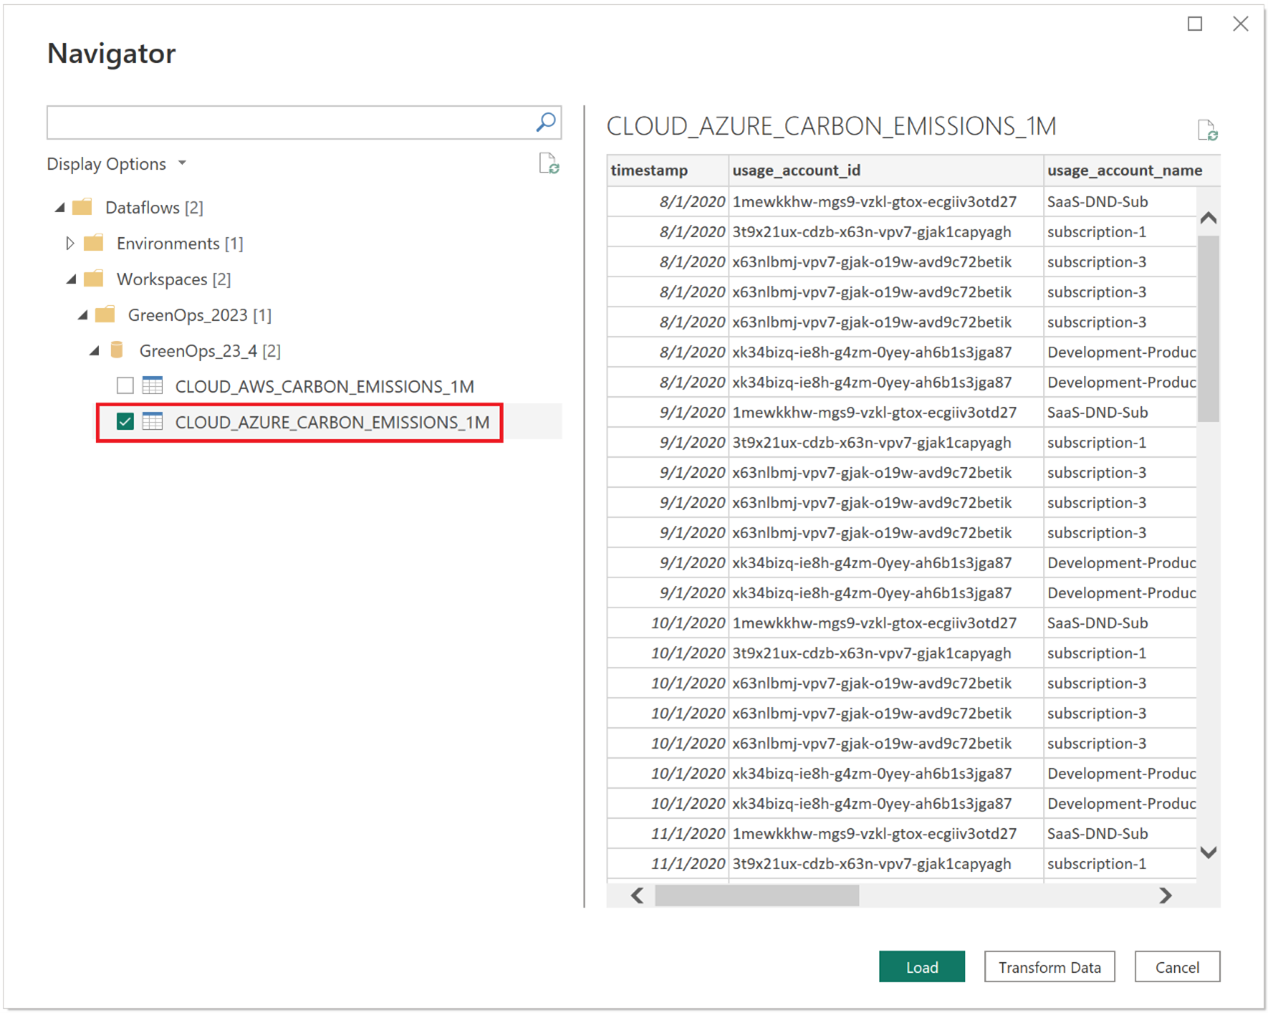Expand the Environments node
Image resolution: width=1268 pixels, height=1013 pixels.
tap(70, 243)
